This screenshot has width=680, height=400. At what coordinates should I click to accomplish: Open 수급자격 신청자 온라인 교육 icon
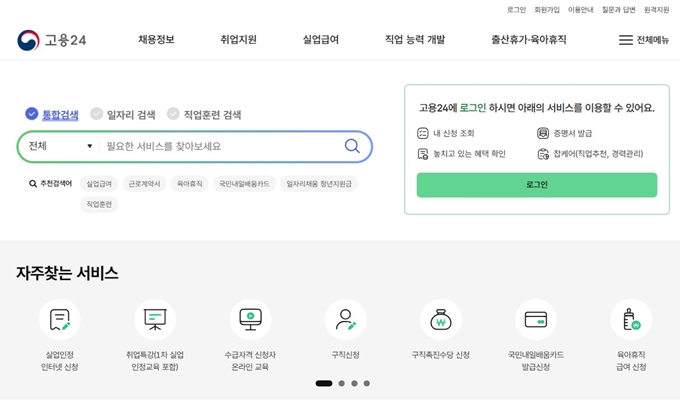click(x=250, y=320)
